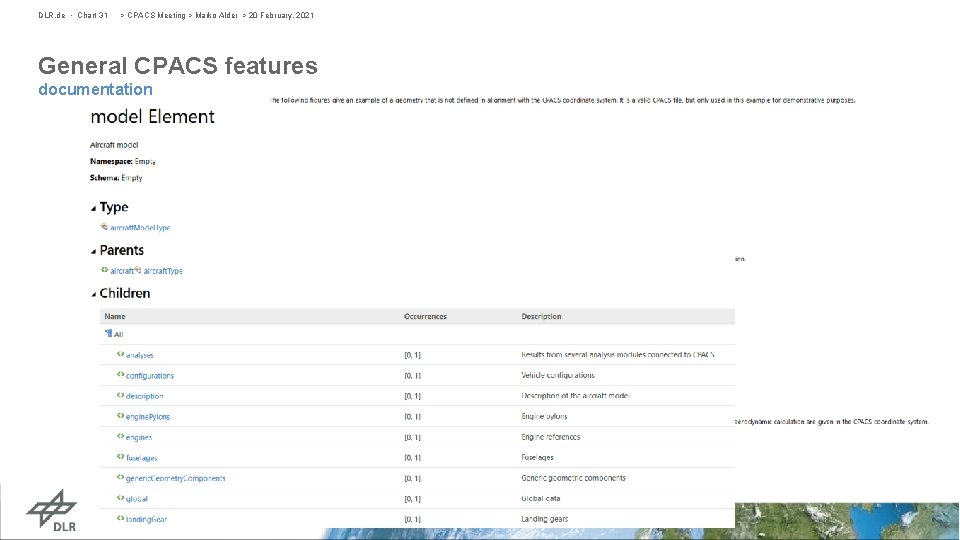Select the 'Engine pylons' description text
Image resolution: width=960 pixels, height=540 pixels.
coord(544,416)
